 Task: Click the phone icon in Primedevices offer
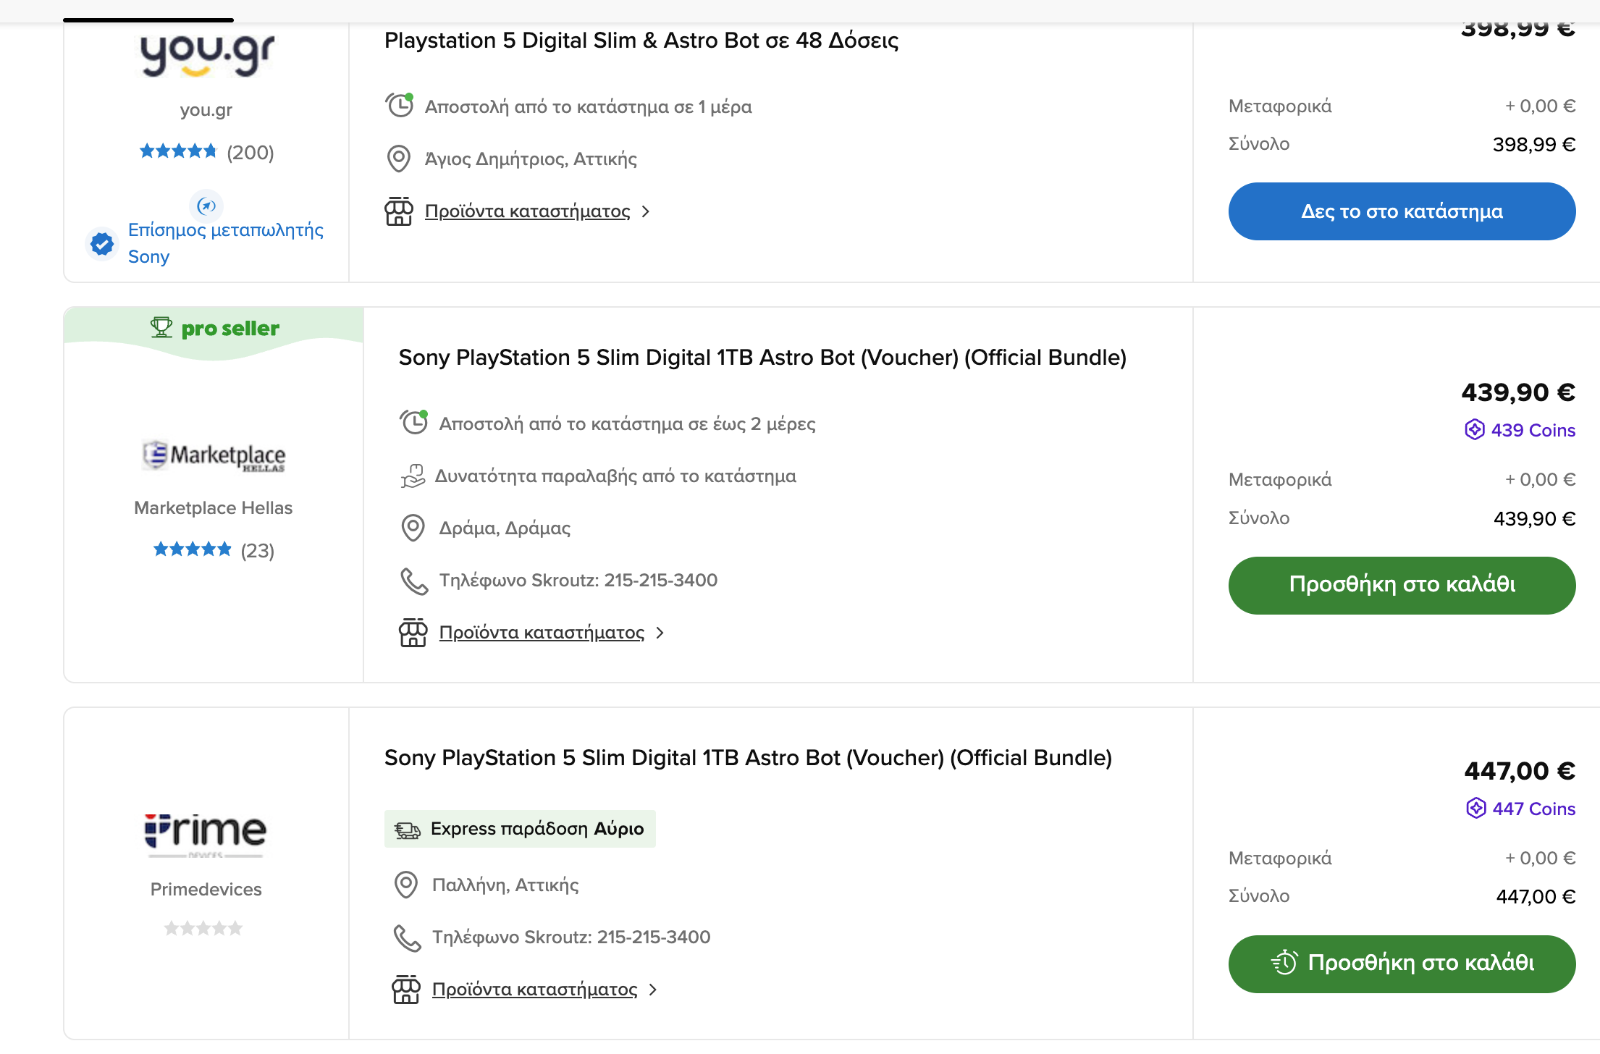407,937
